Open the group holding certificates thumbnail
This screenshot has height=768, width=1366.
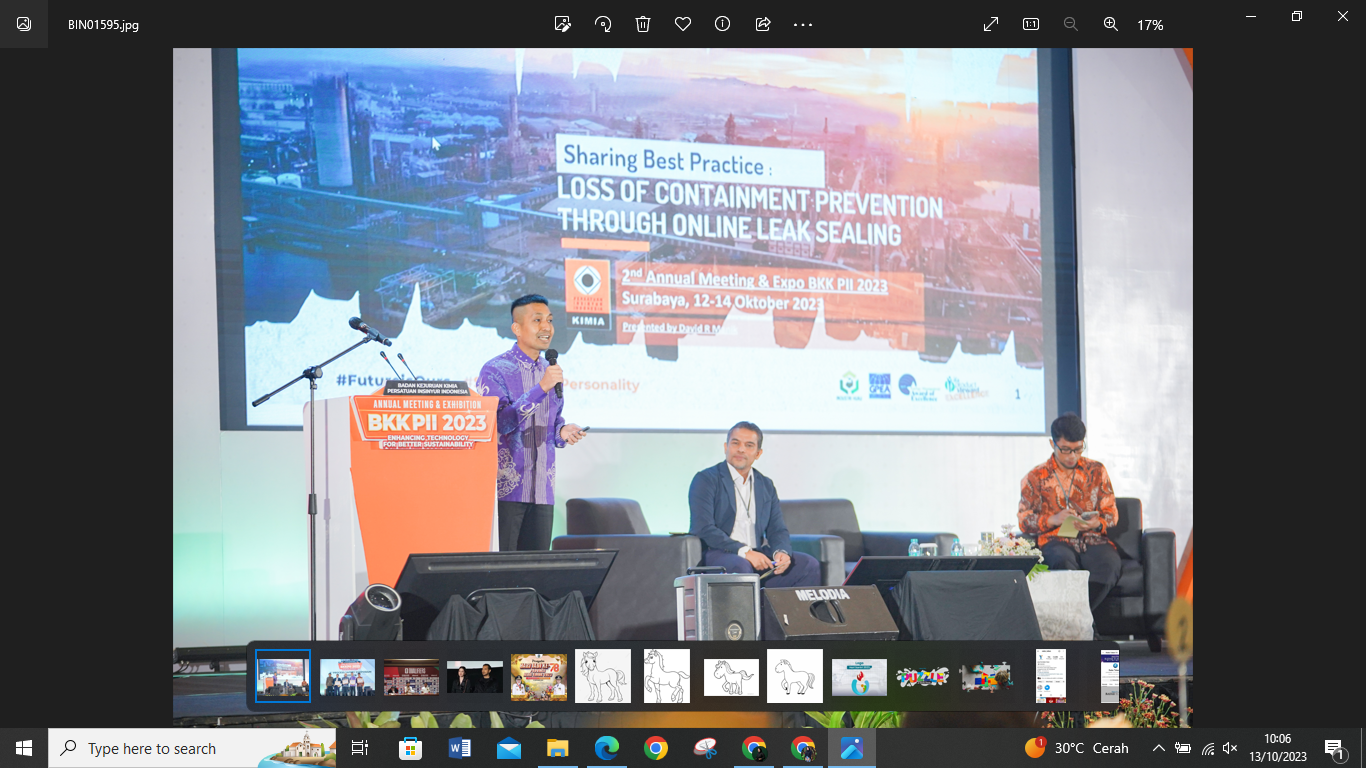click(x=347, y=677)
